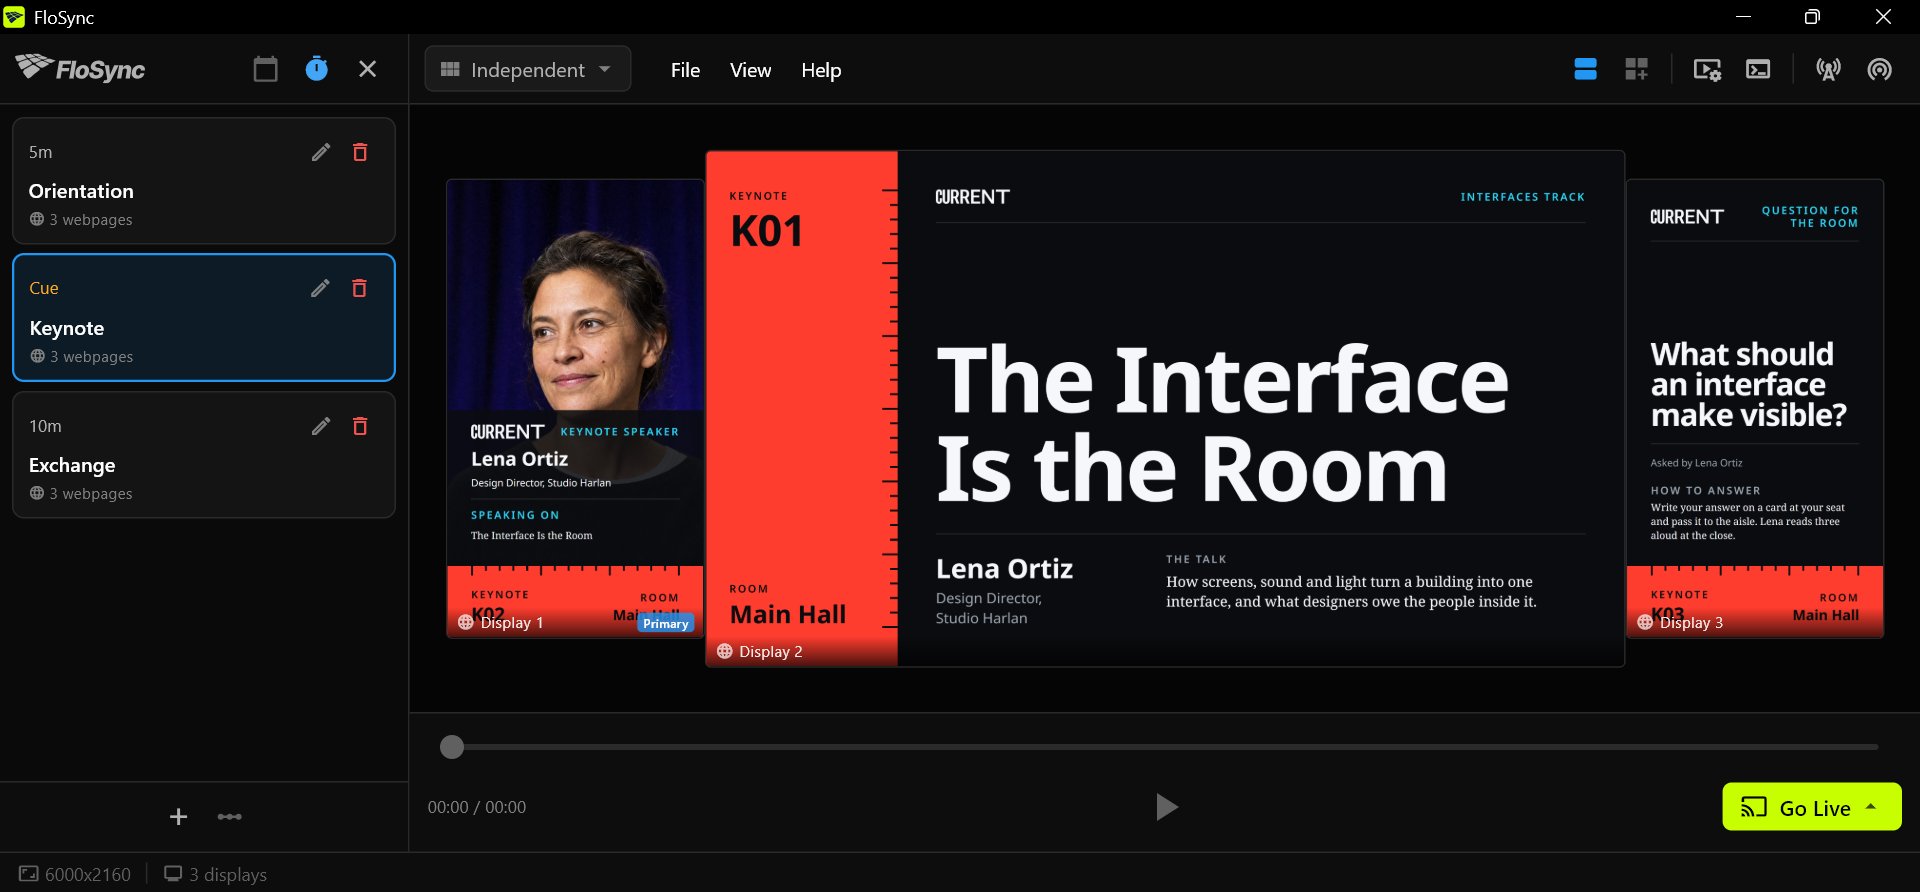Select the Display 3 question preview thumbnail
The height and width of the screenshot is (892, 1920).
[x=1755, y=408]
